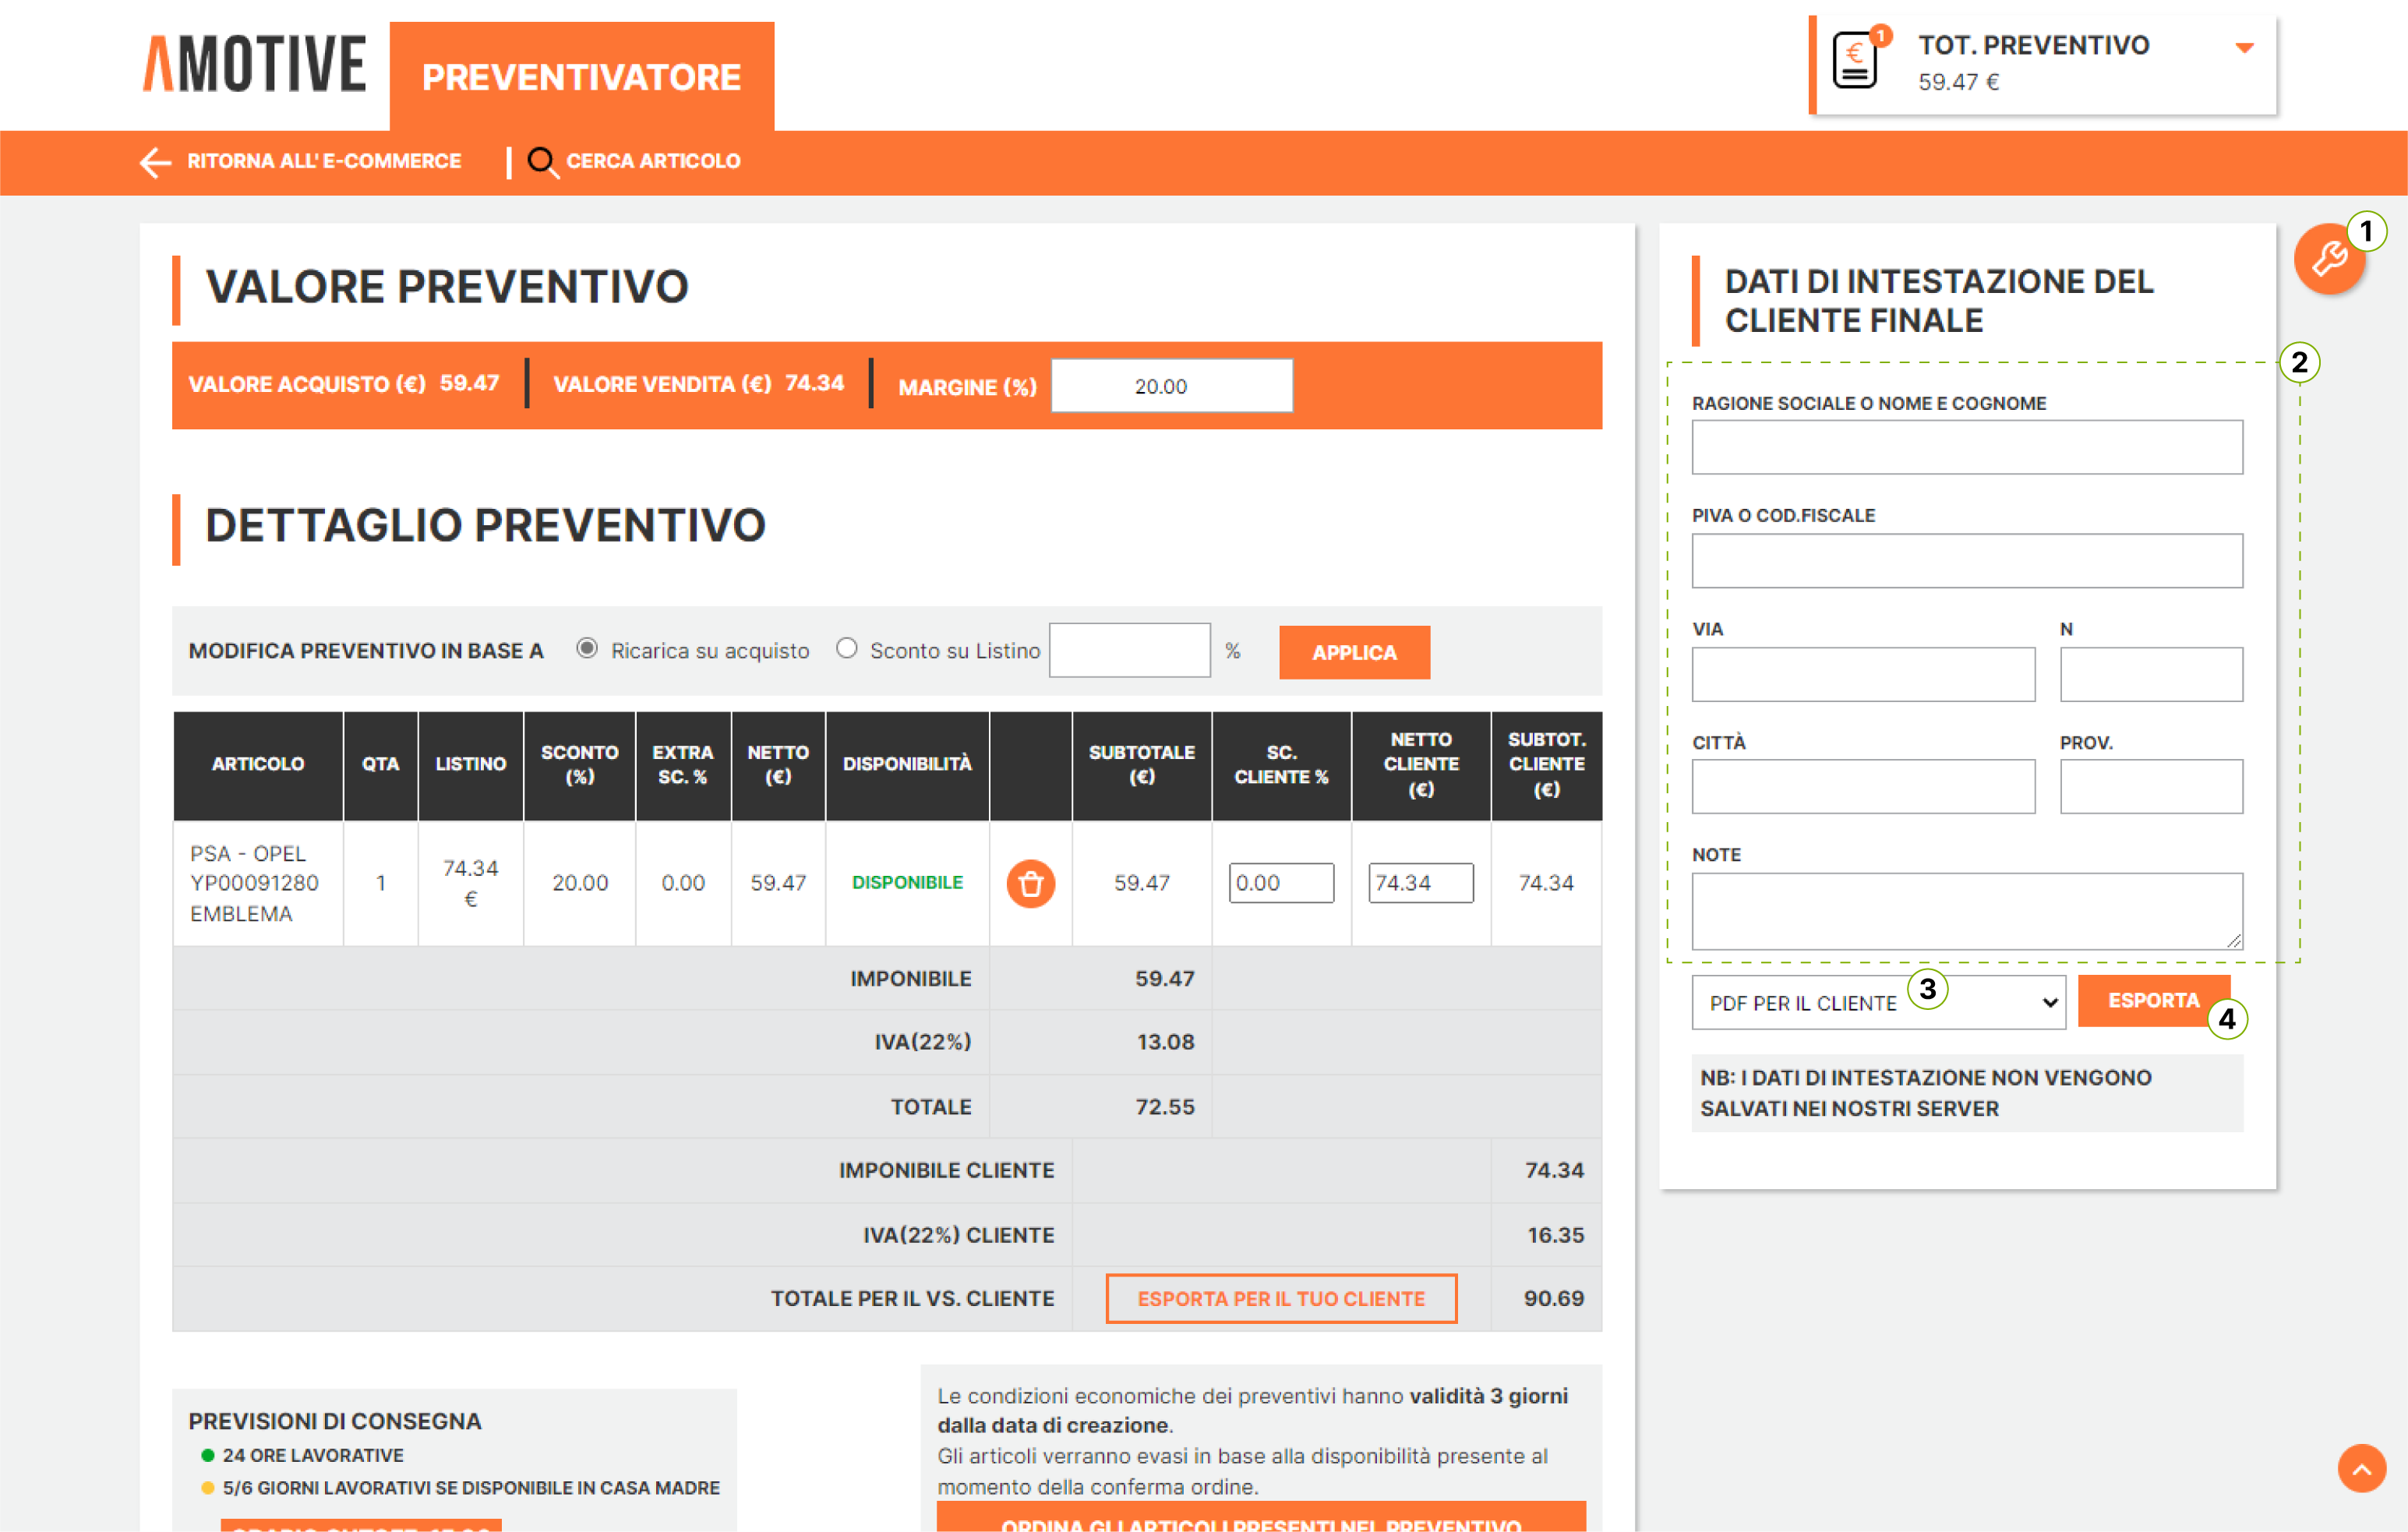Screen dimensions: 2408x1532
Task: Click the Sc. Cliente % field in row
Action: tap(1280, 883)
